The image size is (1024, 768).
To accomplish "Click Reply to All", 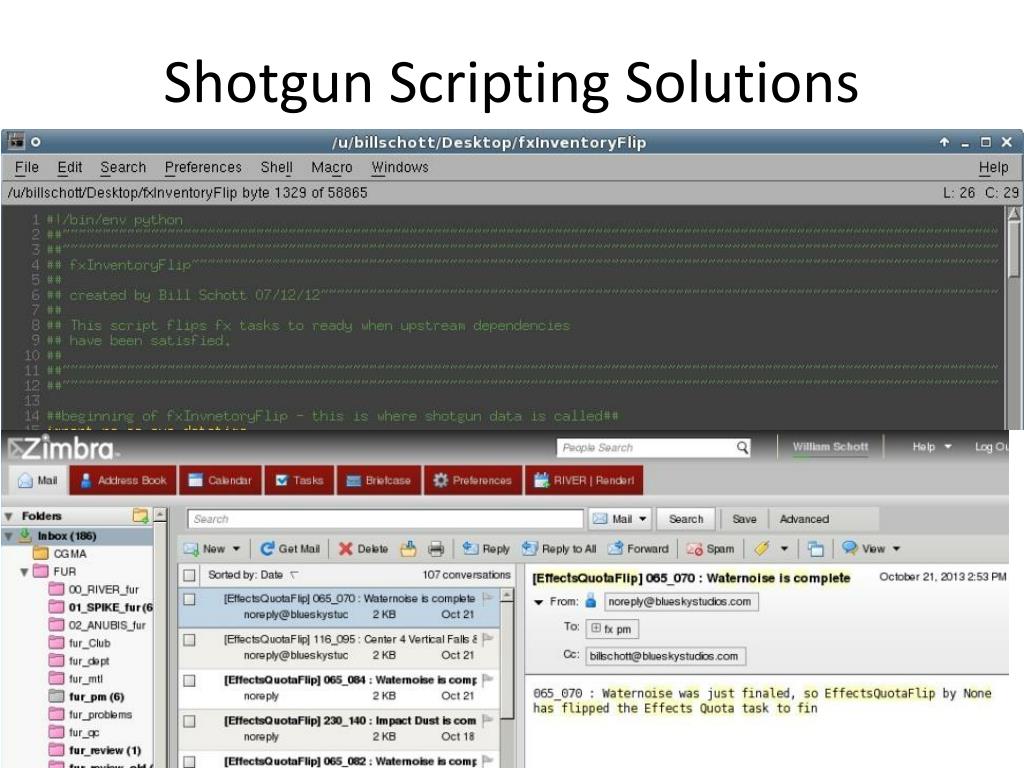I will 559,549.
